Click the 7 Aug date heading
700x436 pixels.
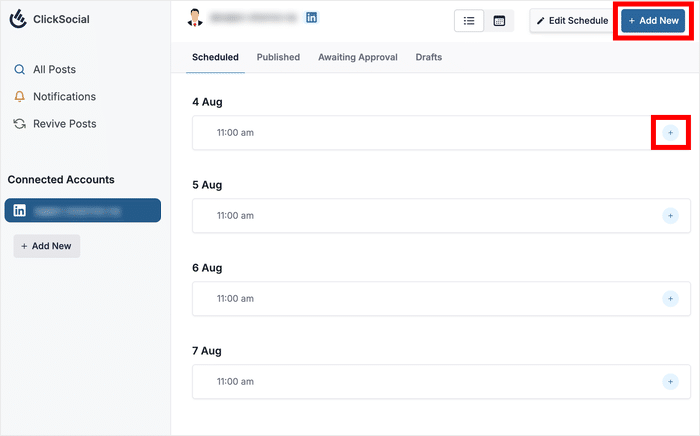click(x=207, y=351)
